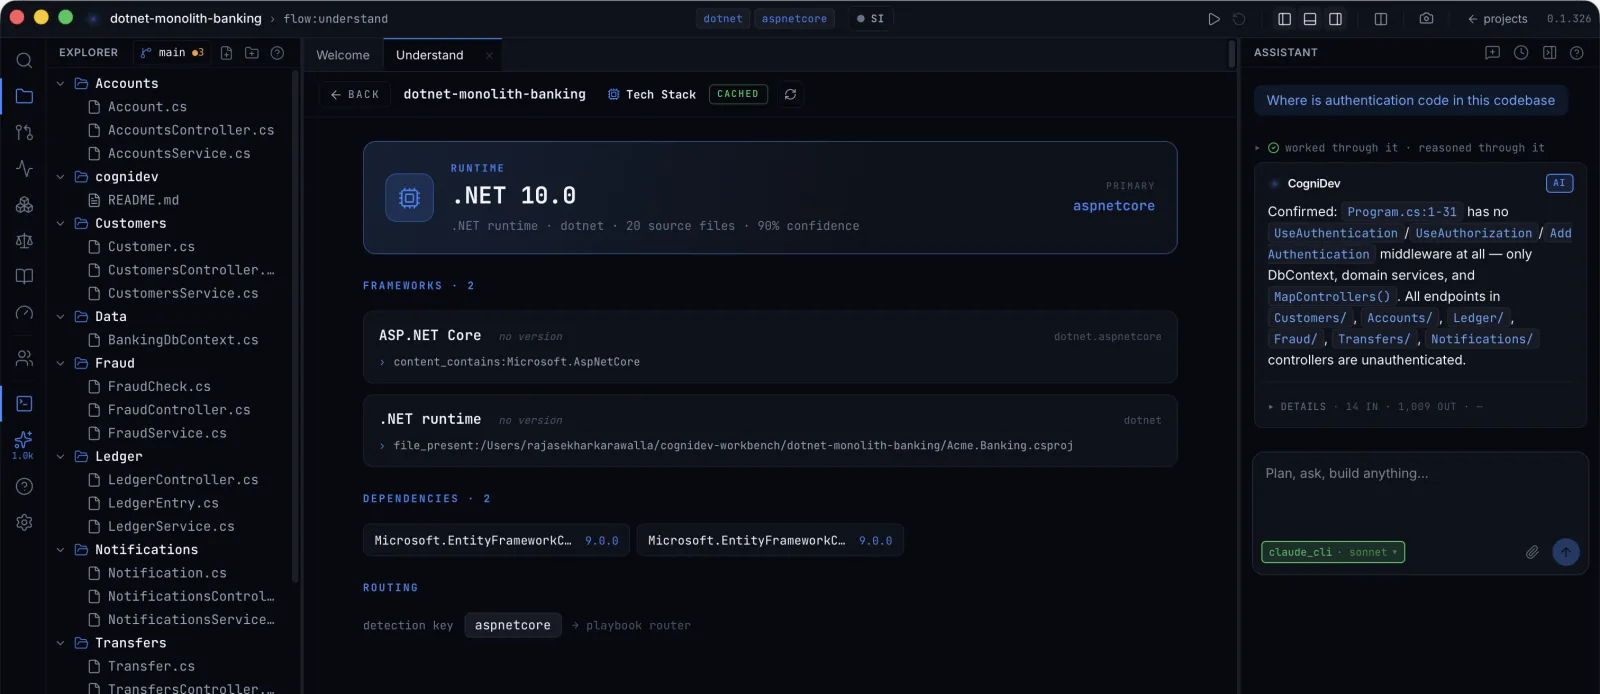The image size is (1600, 694).
Task: Open the search icon in activity bar
Action: click(24, 60)
